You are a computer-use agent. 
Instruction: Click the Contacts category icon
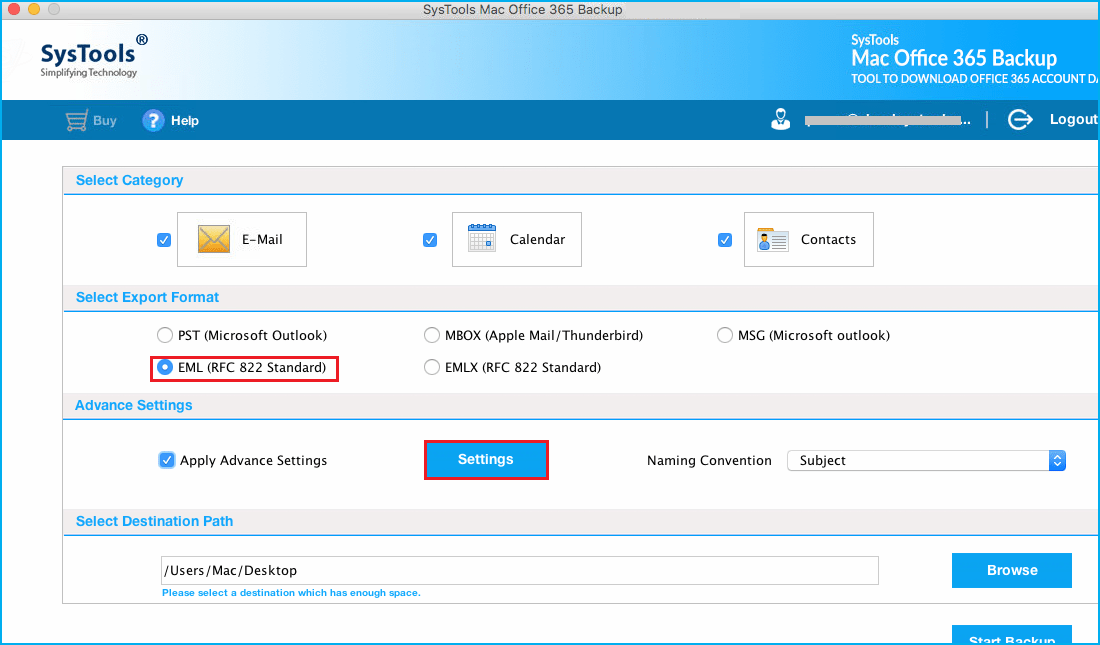[x=771, y=239]
